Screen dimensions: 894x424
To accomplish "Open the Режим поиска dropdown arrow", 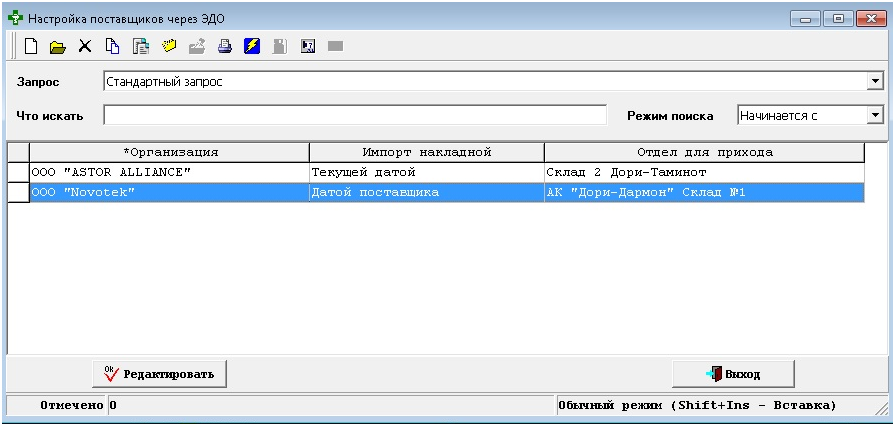I will [875, 115].
